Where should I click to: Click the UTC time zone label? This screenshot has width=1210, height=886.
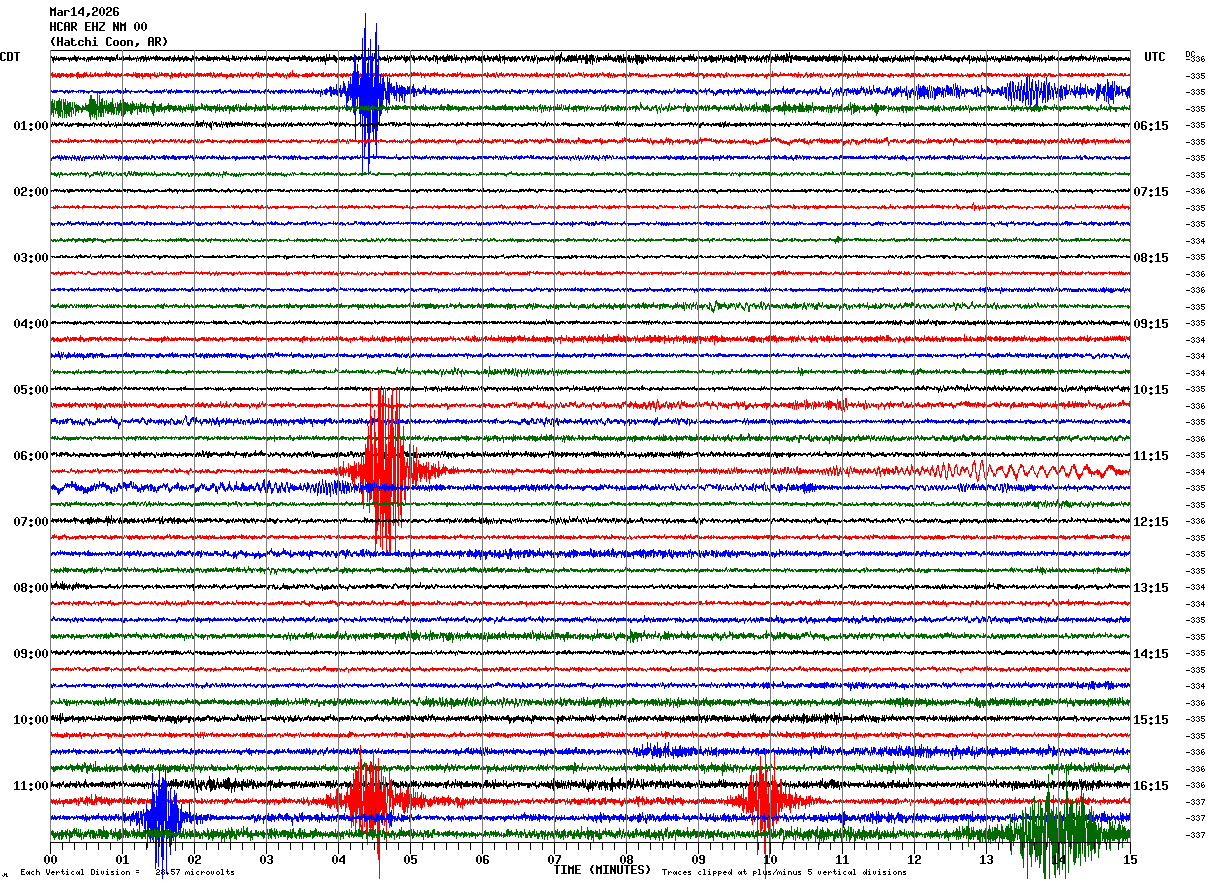click(x=1155, y=57)
